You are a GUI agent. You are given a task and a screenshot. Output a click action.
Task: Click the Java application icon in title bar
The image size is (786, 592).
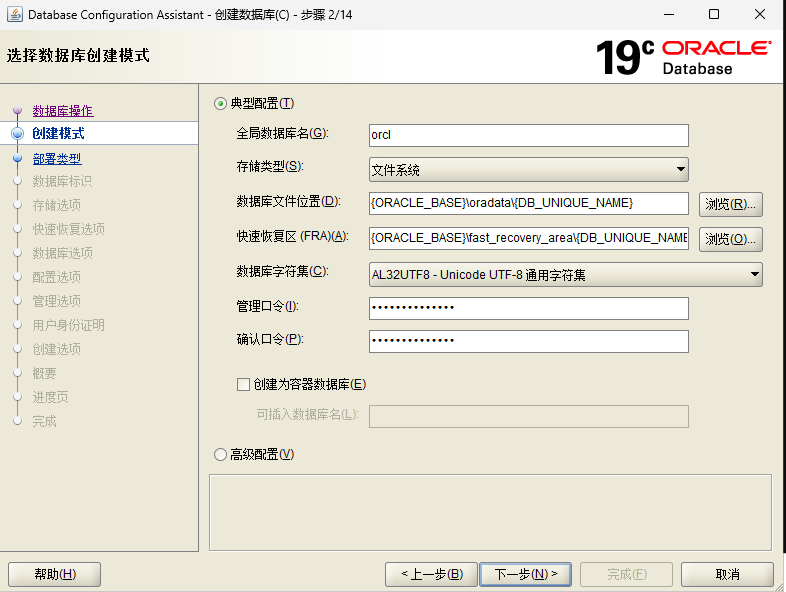(x=15, y=14)
